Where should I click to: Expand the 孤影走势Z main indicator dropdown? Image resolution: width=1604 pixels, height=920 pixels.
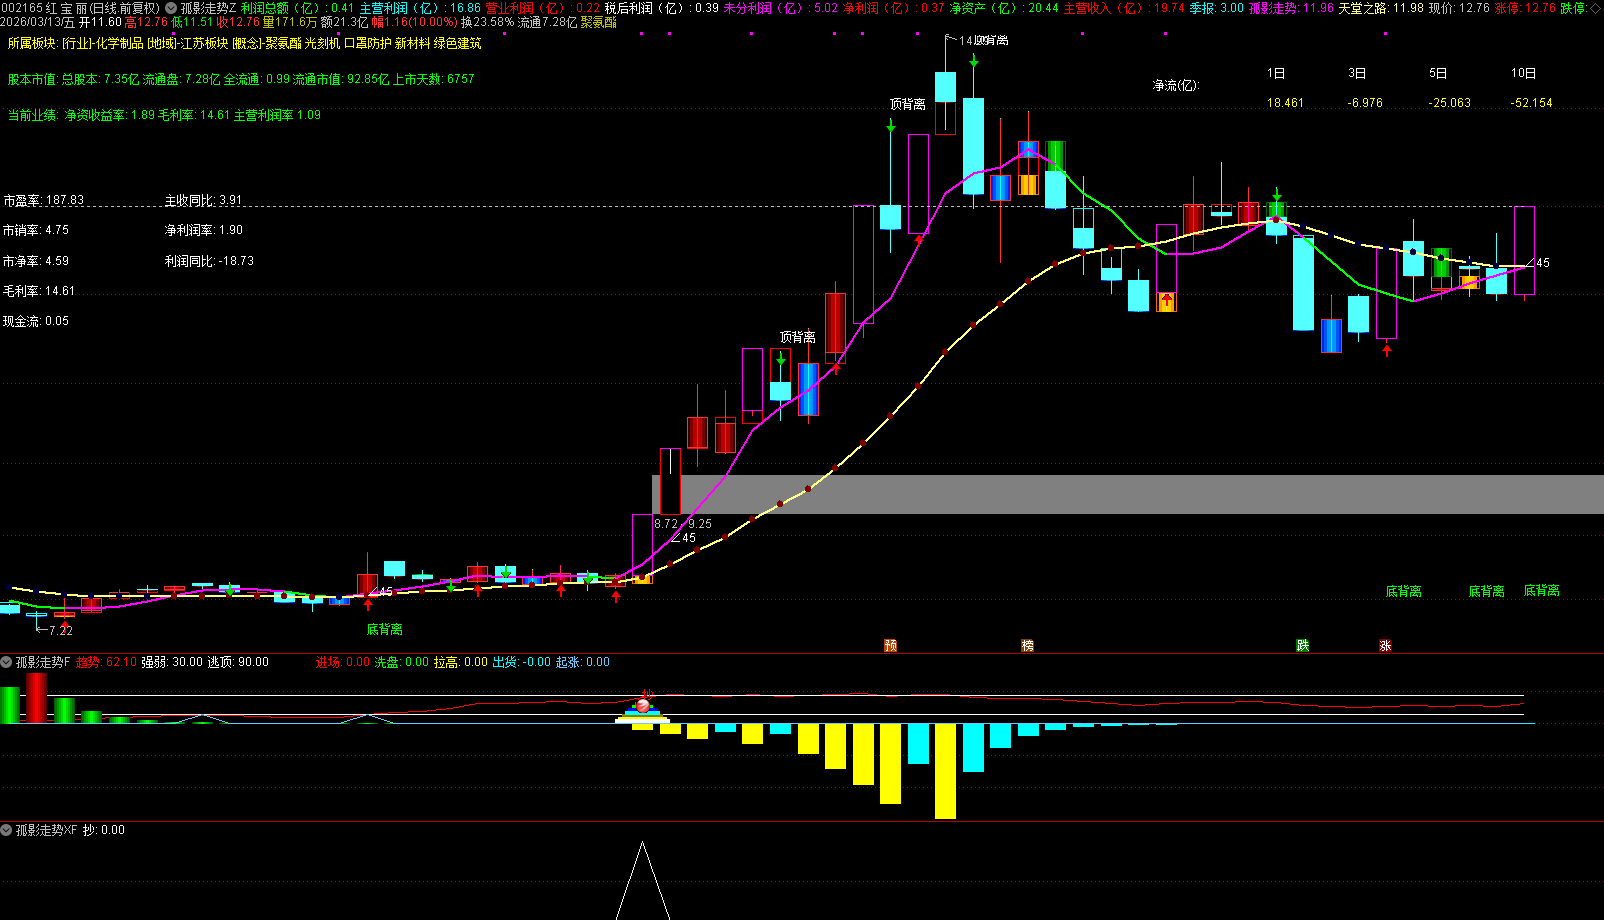[171, 8]
